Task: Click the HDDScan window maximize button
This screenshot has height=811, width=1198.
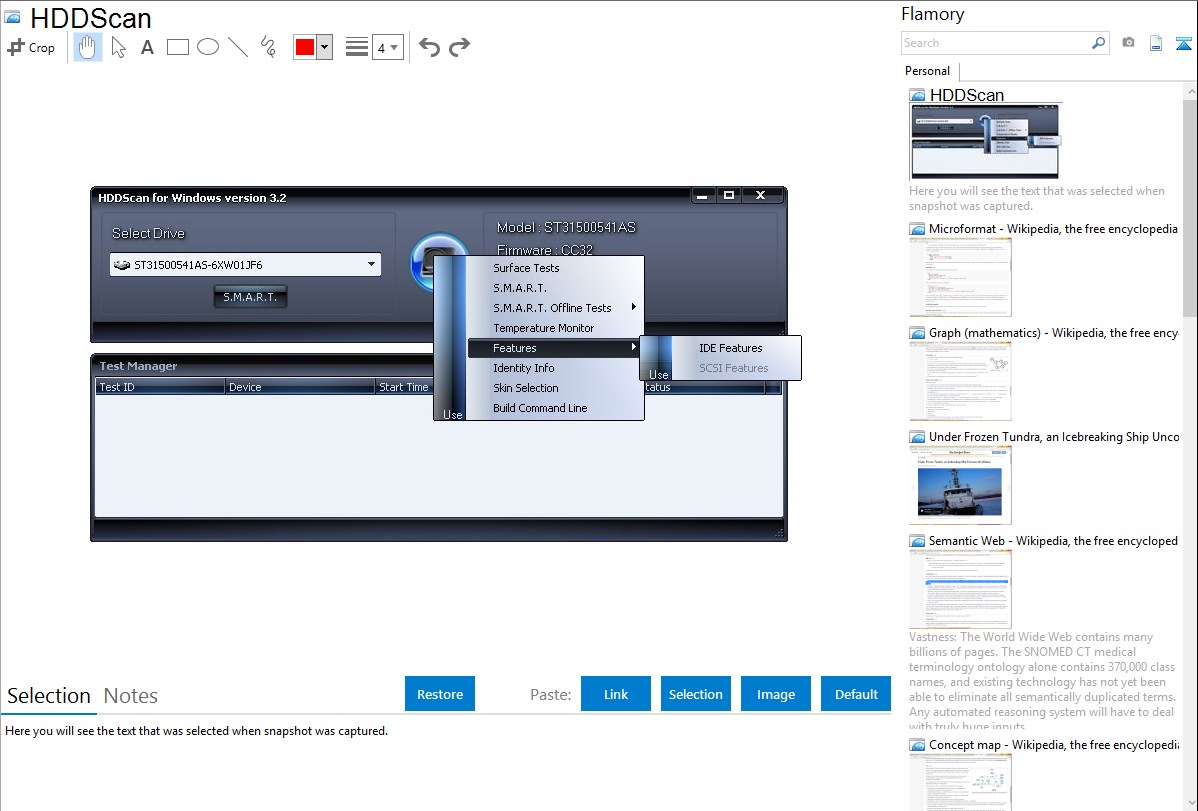Action: pyautogui.click(x=729, y=196)
